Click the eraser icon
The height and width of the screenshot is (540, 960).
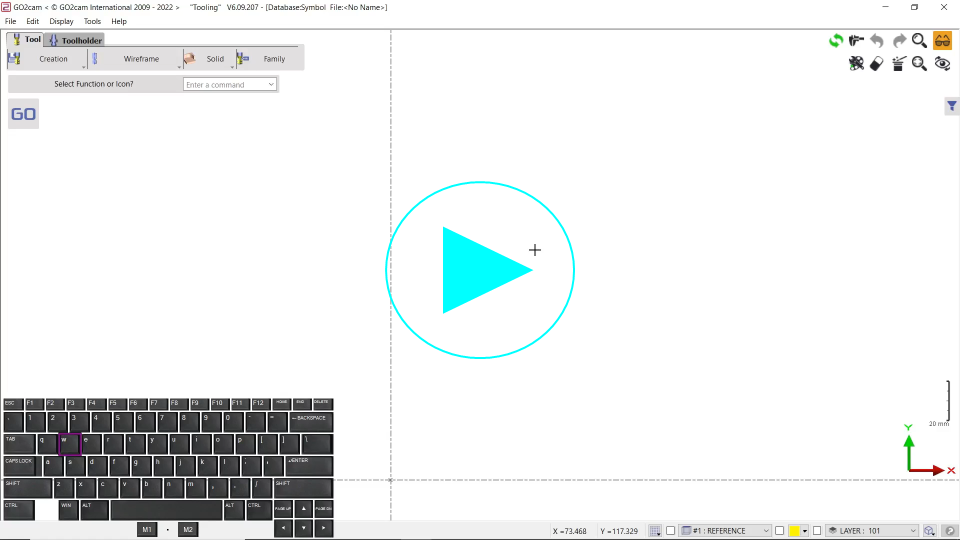coord(877,64)
